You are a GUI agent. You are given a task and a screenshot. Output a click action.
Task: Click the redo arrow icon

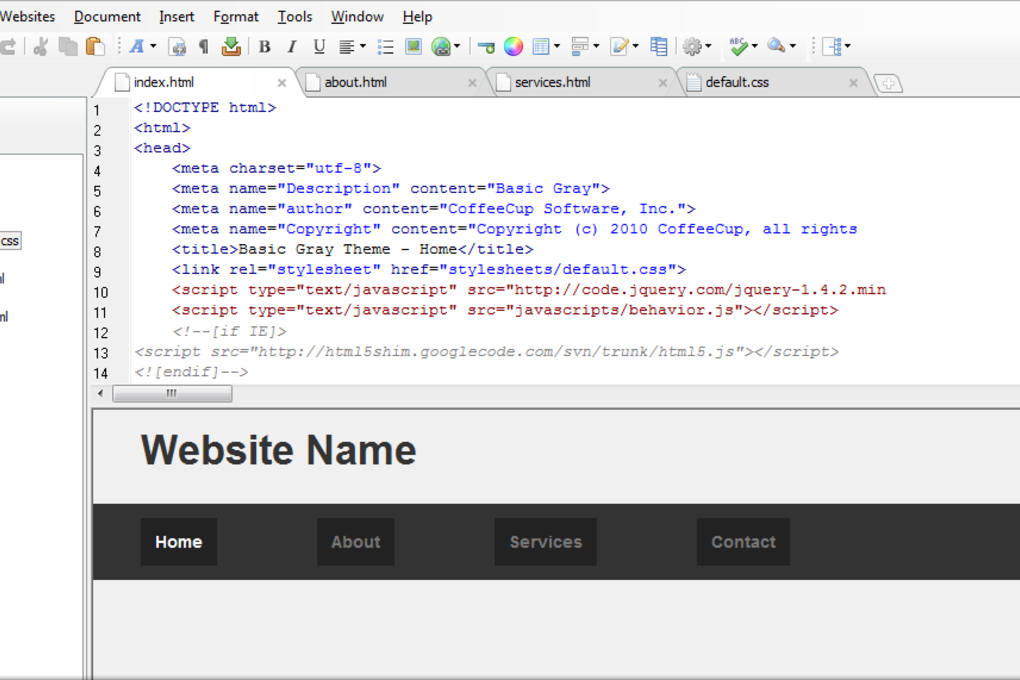[8, 46]
